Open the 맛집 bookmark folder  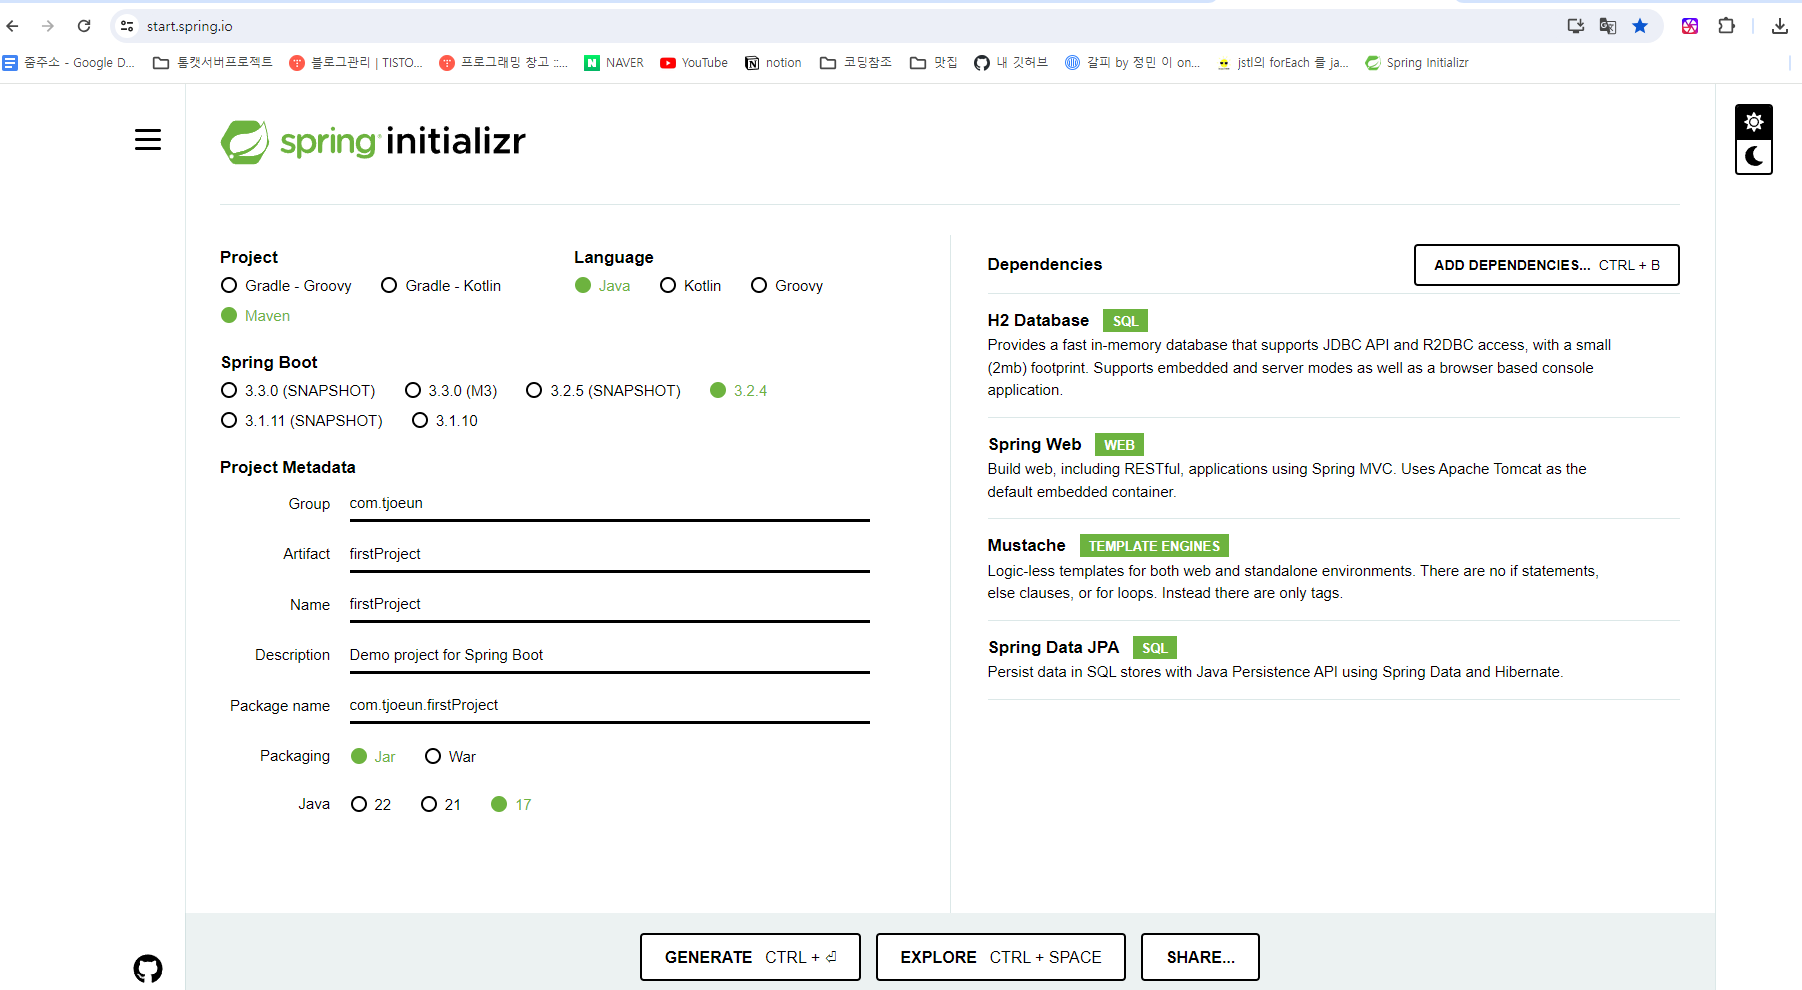point(934,63)
